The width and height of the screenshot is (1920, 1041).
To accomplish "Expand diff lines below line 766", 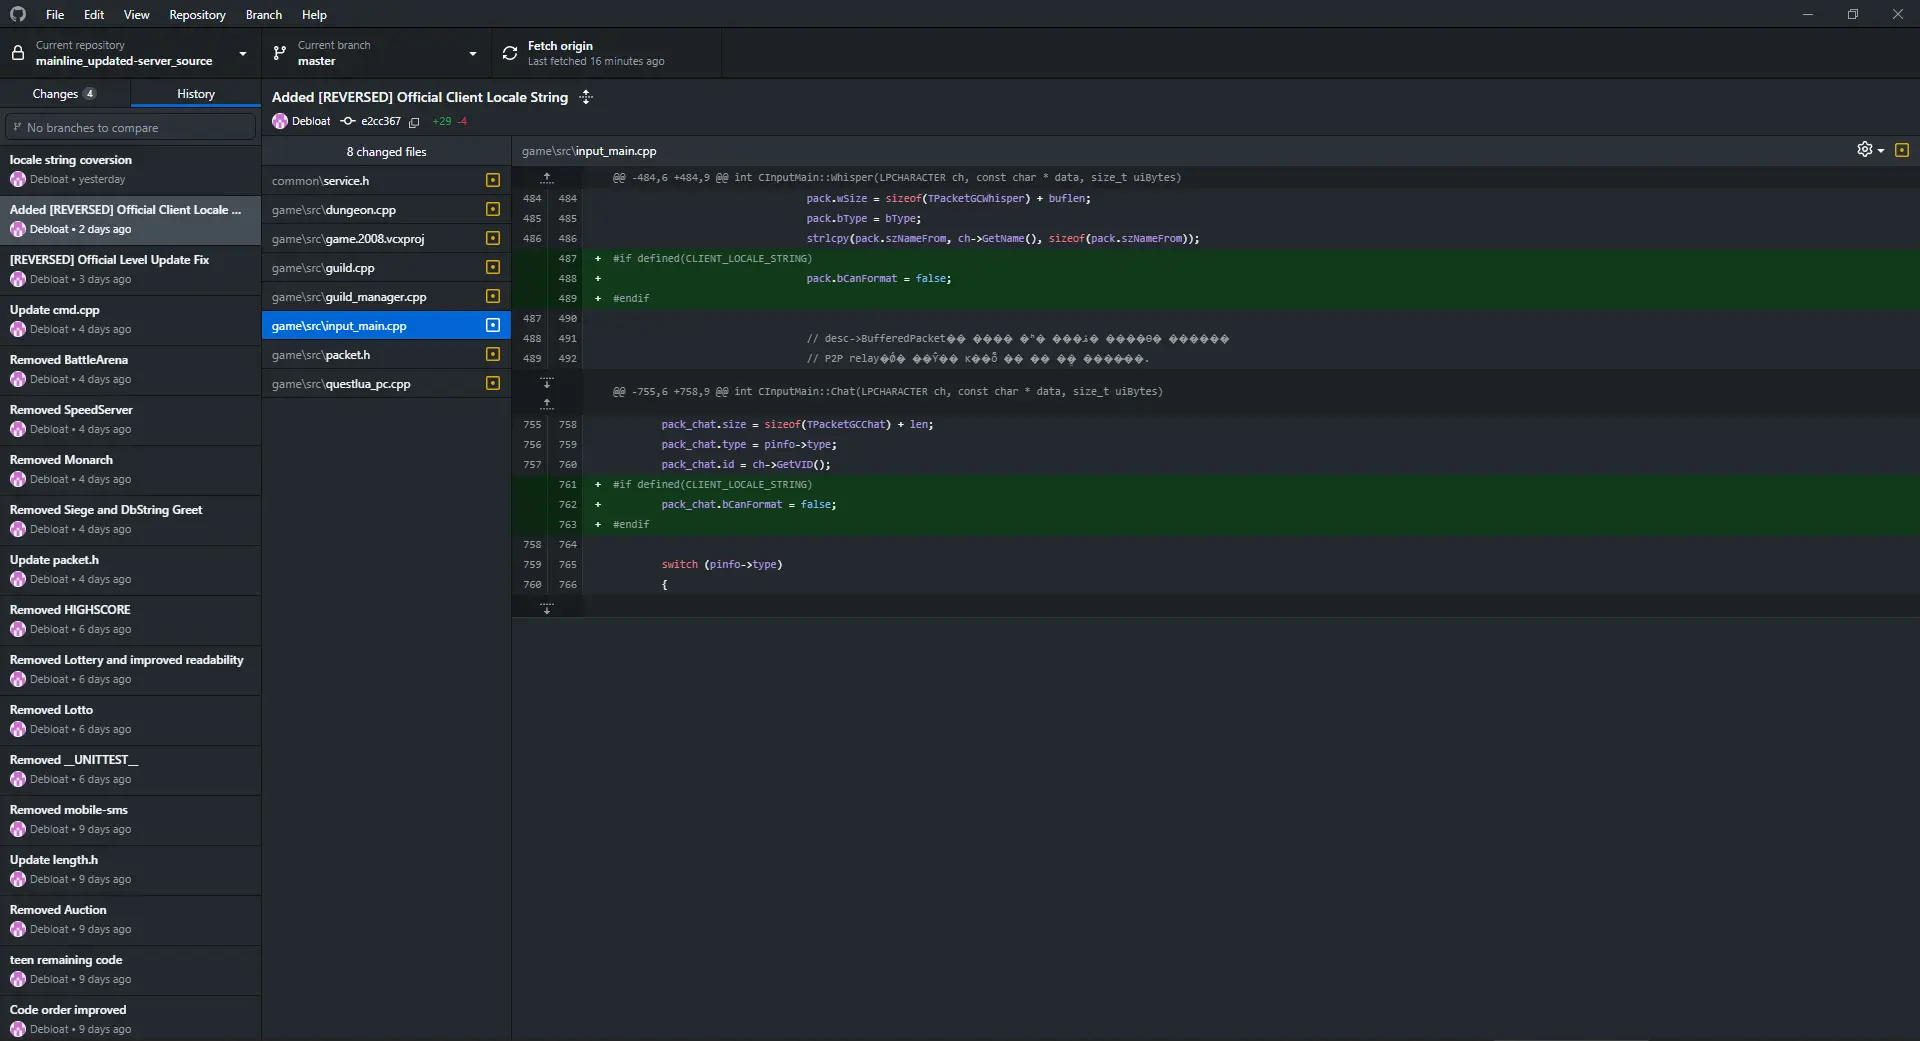I will (x=547, y=607).
